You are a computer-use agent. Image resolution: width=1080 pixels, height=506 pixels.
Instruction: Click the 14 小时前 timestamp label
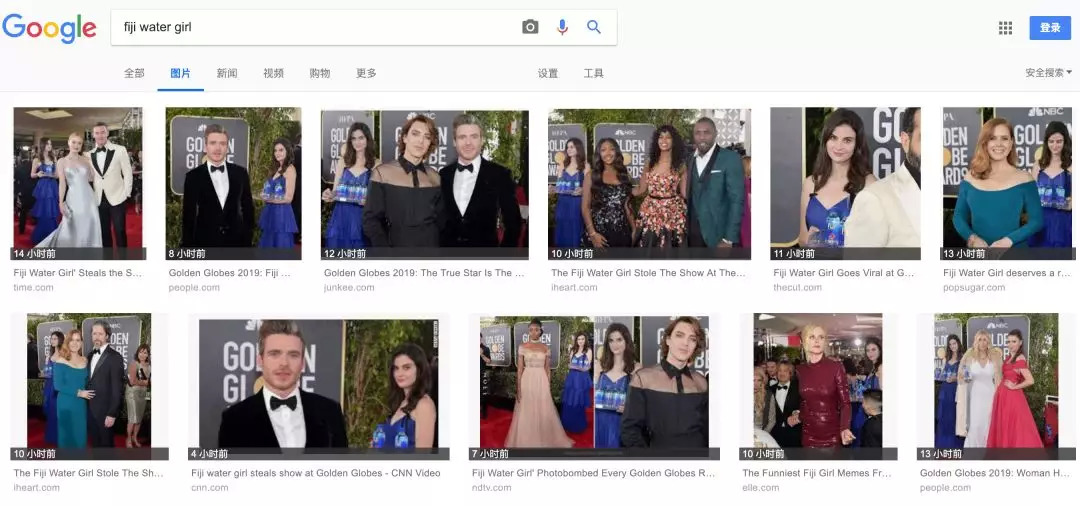pos(34,253)
